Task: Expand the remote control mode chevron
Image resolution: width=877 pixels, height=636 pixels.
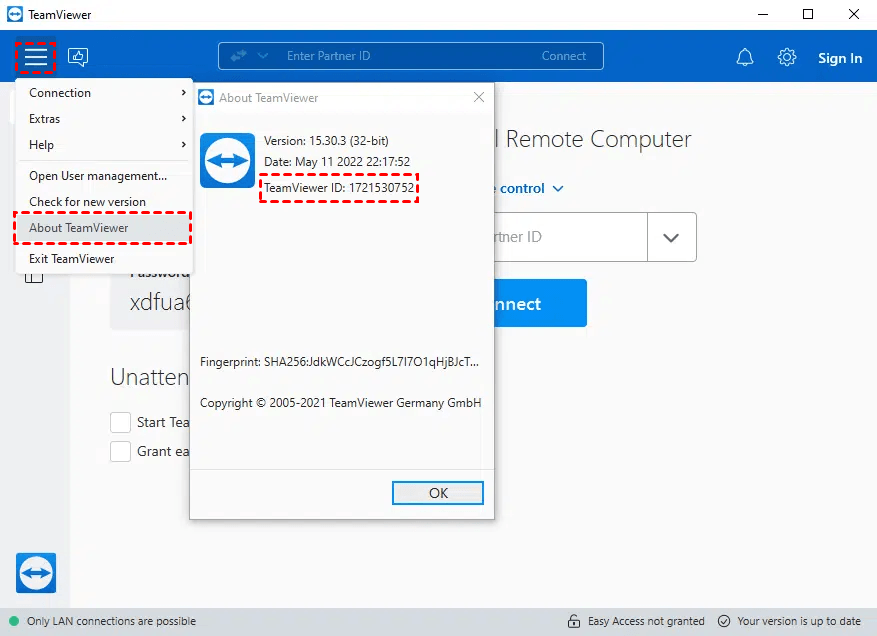Action: point(558,189)
